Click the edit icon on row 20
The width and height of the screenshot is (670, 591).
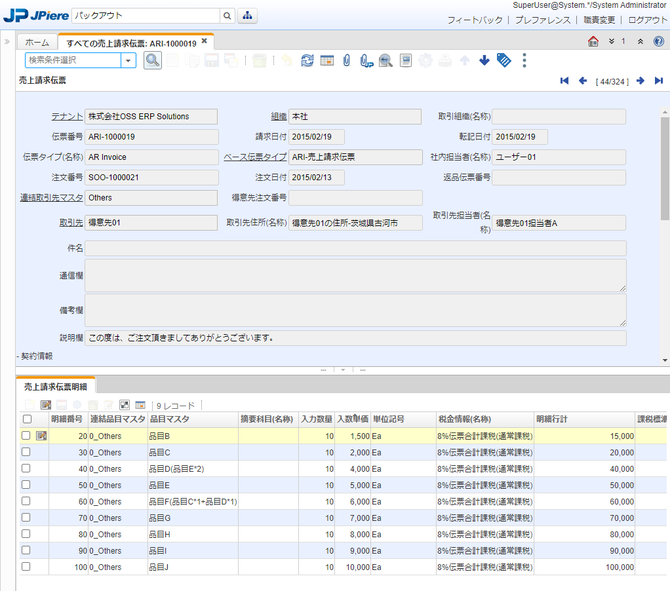click(41, 436)
